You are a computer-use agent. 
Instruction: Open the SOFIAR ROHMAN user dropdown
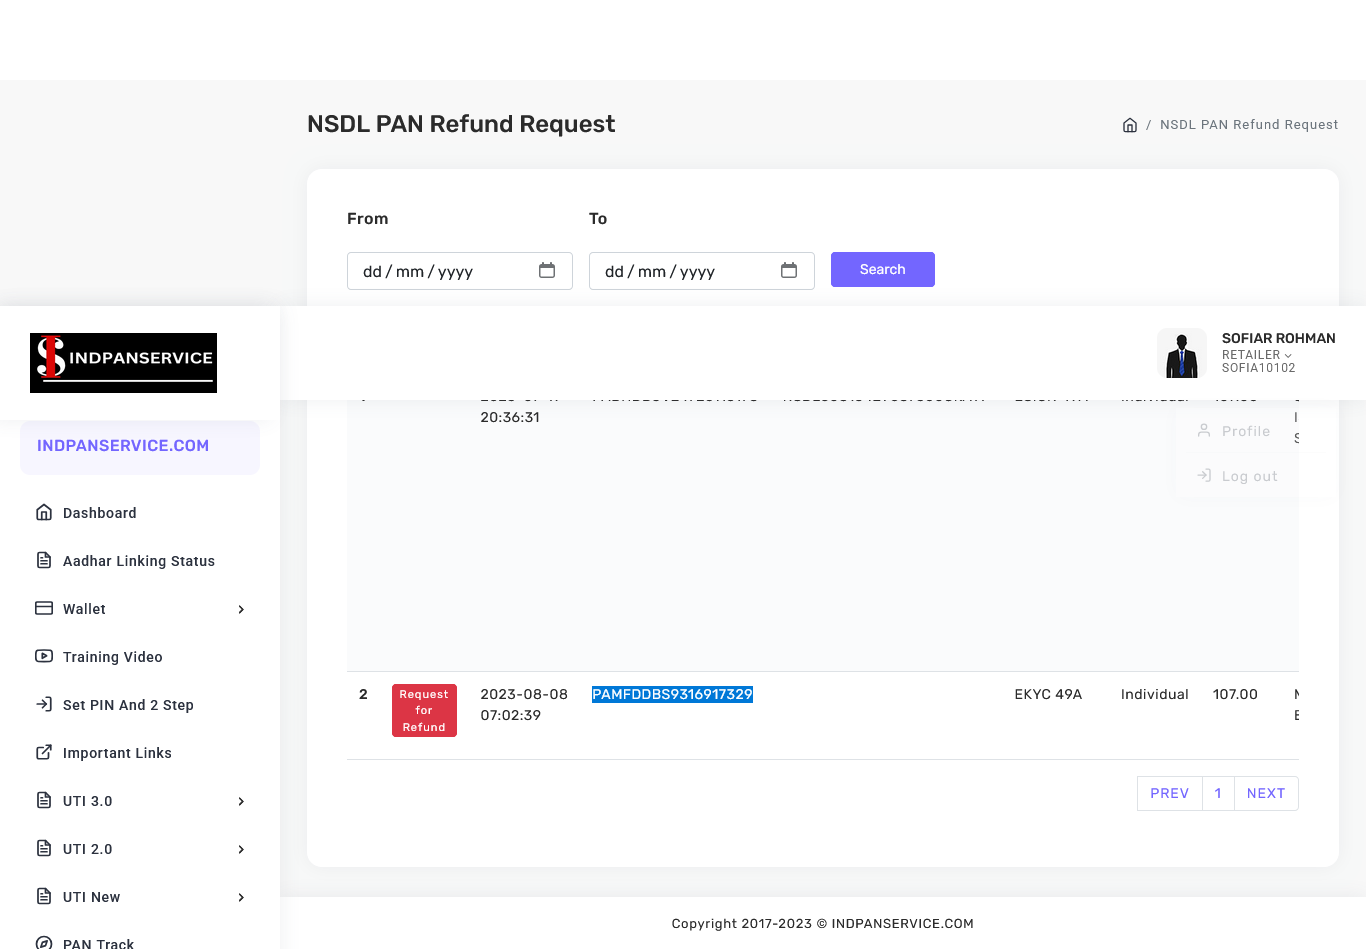click(1277, 354)
